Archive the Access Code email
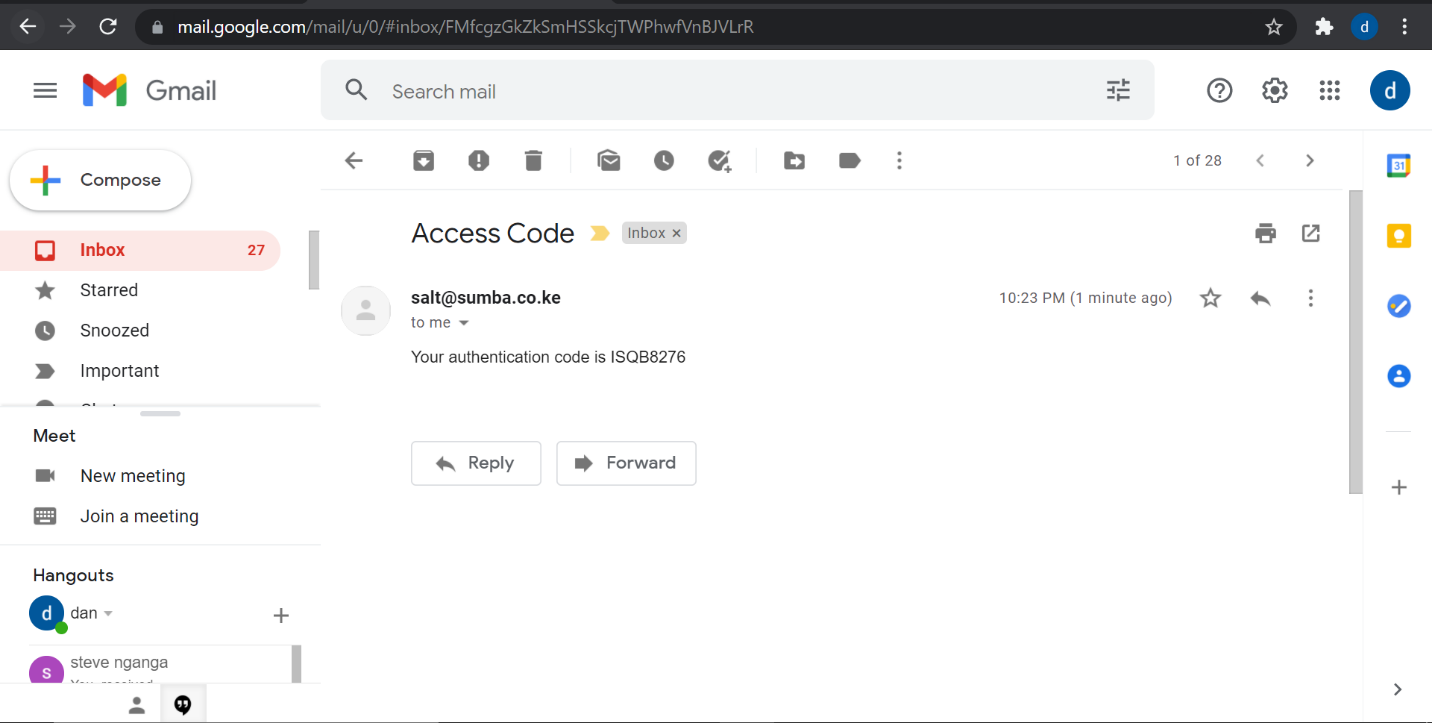The width and height of the screenshot is (1432, 723). tap(424, 160)
